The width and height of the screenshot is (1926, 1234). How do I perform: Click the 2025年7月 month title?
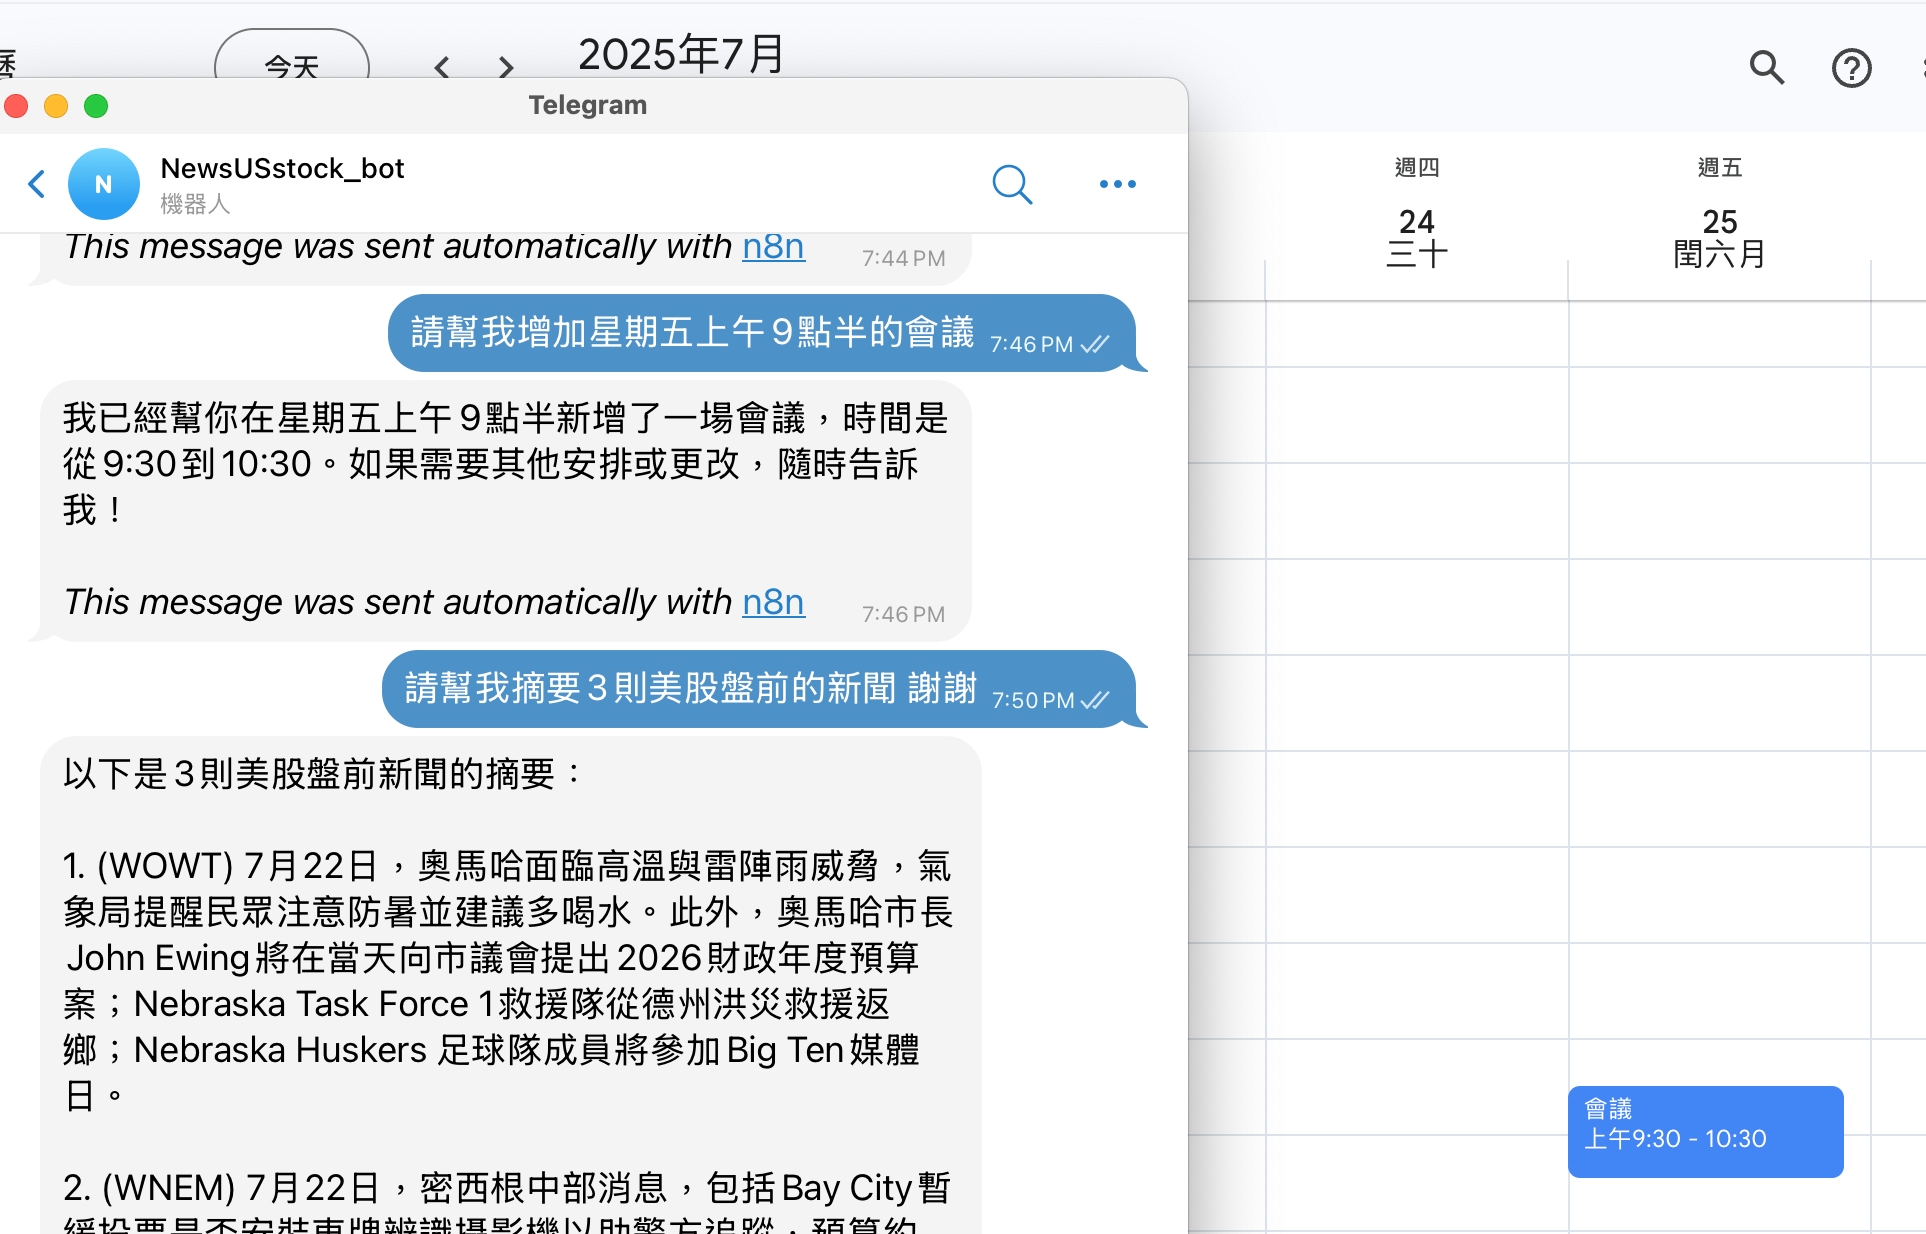point(682,54)
